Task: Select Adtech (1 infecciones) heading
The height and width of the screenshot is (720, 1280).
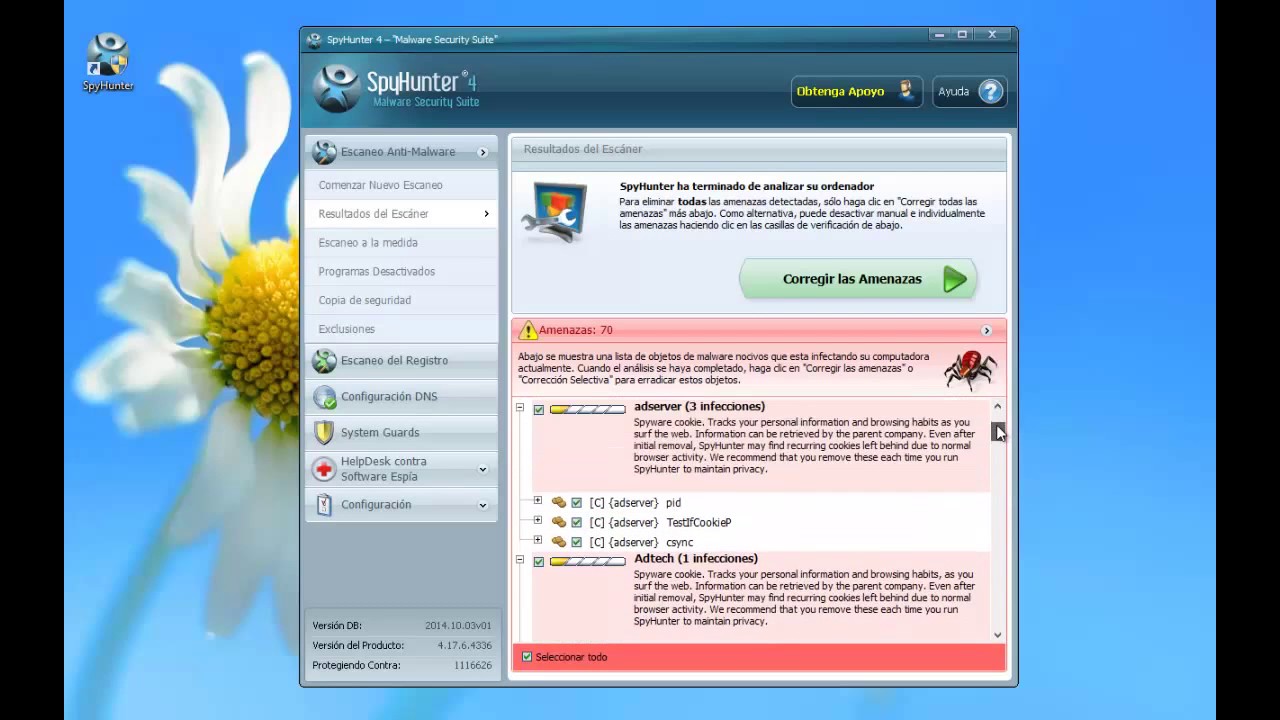Action: pyautogui.click(x=696, y=558)
